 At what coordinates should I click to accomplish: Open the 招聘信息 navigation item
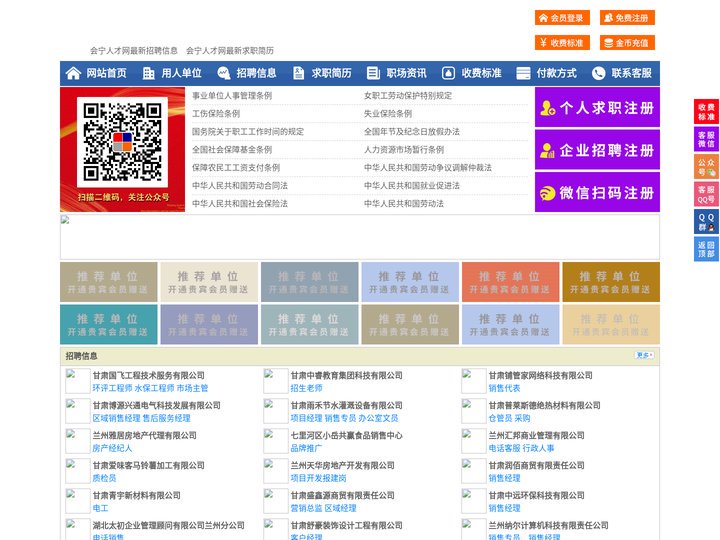pyautogui.click(x=256, y=73)
